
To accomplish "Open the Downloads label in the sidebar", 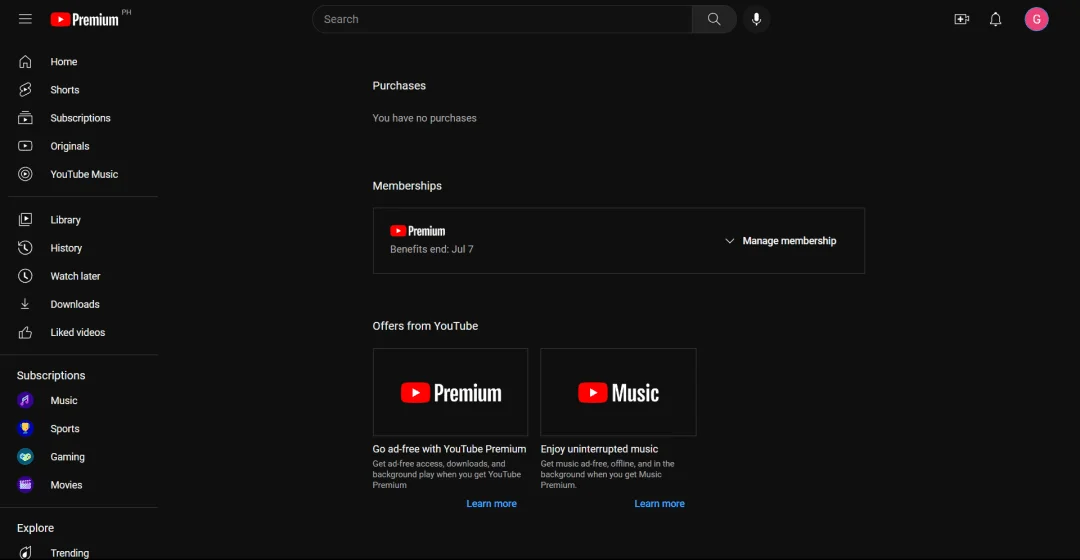I will point(74,304).
